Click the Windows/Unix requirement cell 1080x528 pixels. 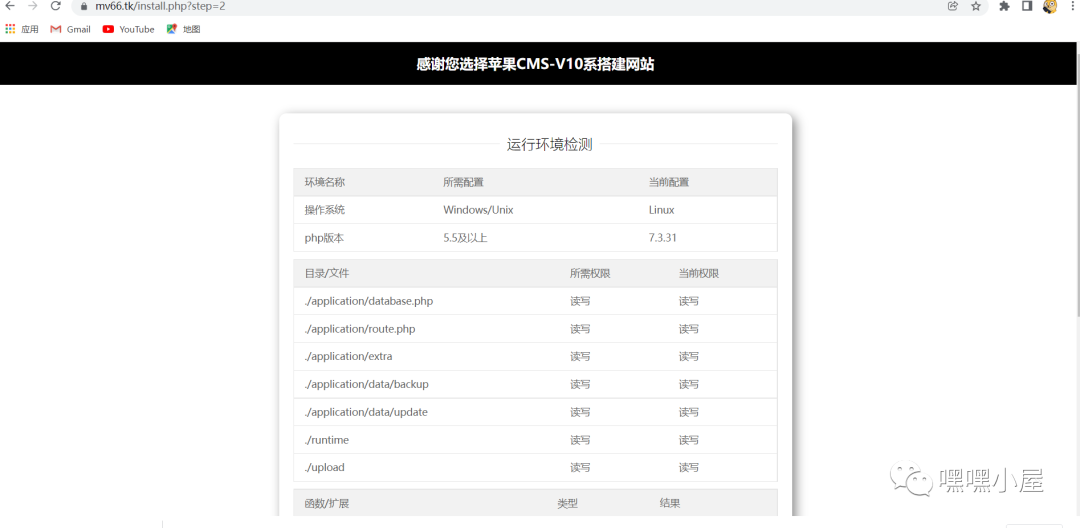point(478,210)
